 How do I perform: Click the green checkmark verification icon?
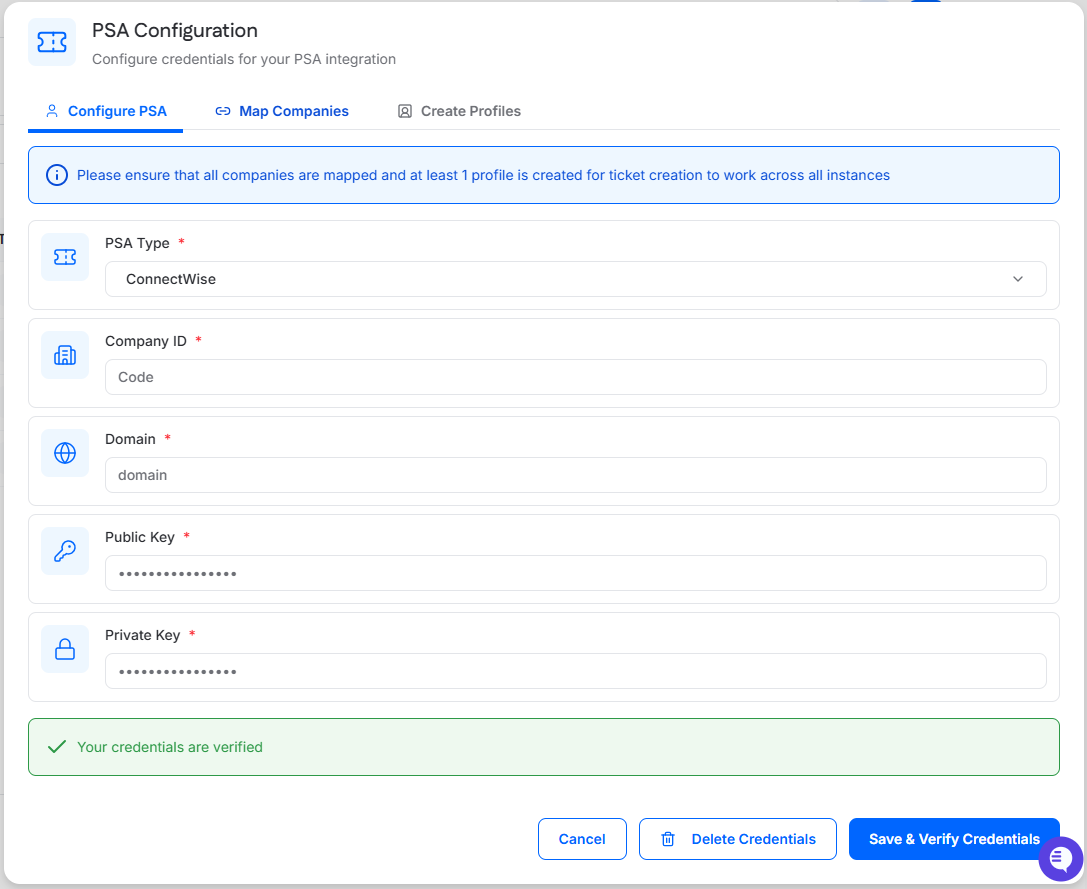click(x=57, y=747)
